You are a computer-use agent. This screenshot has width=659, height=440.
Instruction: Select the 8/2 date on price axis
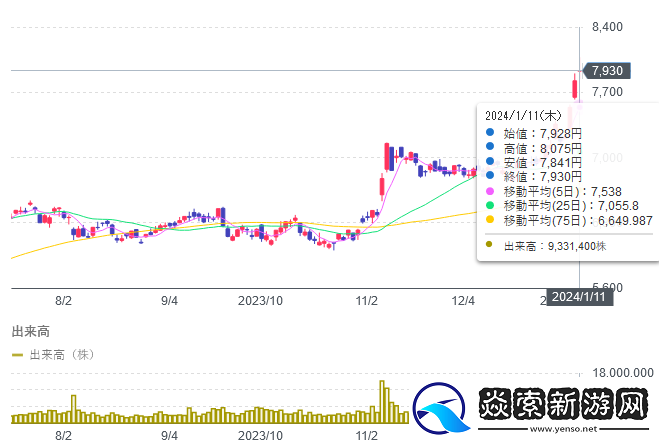point(64,299)
